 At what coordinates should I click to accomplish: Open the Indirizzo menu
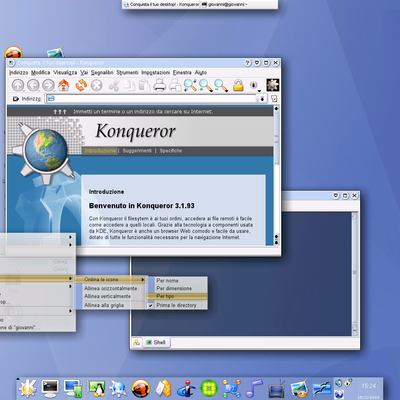point(18,72)
